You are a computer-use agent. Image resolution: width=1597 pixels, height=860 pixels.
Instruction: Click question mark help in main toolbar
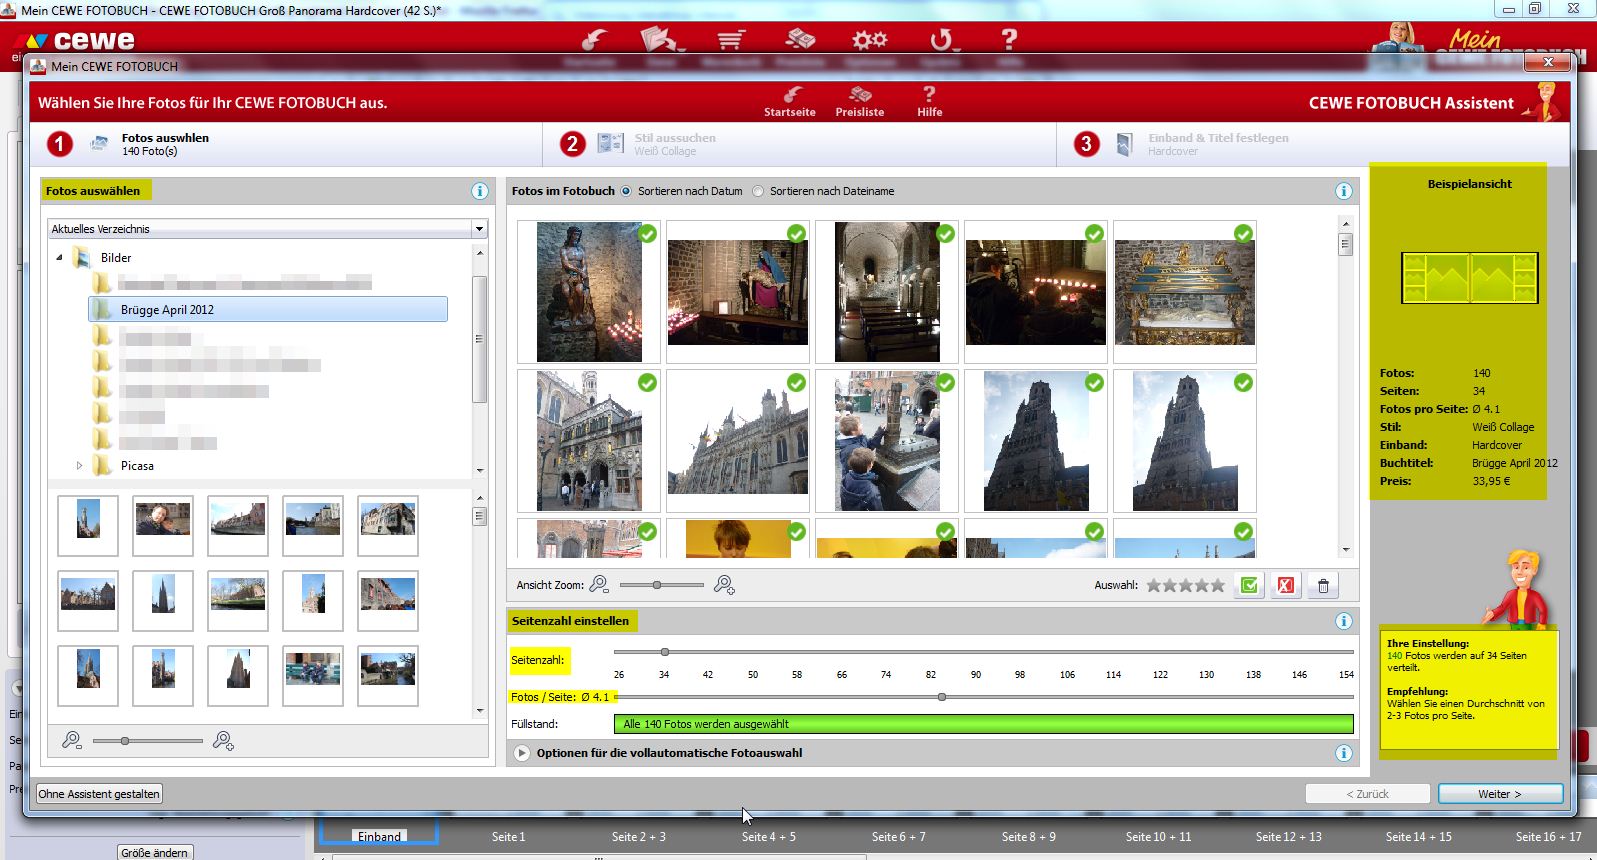click(1009, 39)
